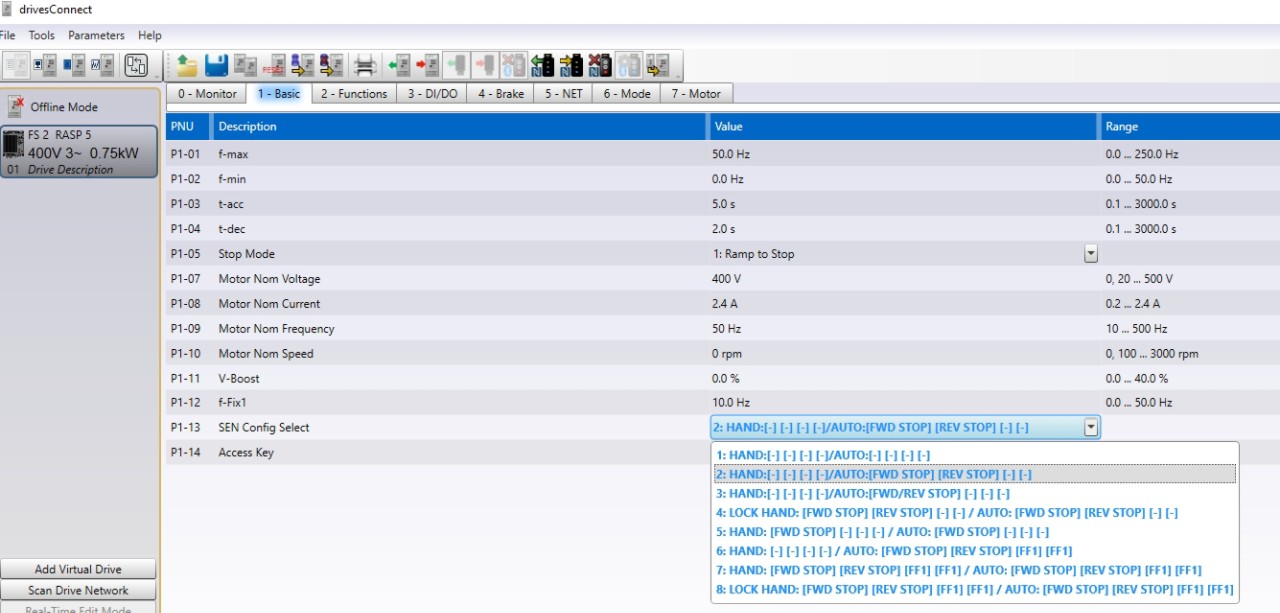Switch to the 7 - Motor tab
Screen dimensions: 1280x613
696,94
